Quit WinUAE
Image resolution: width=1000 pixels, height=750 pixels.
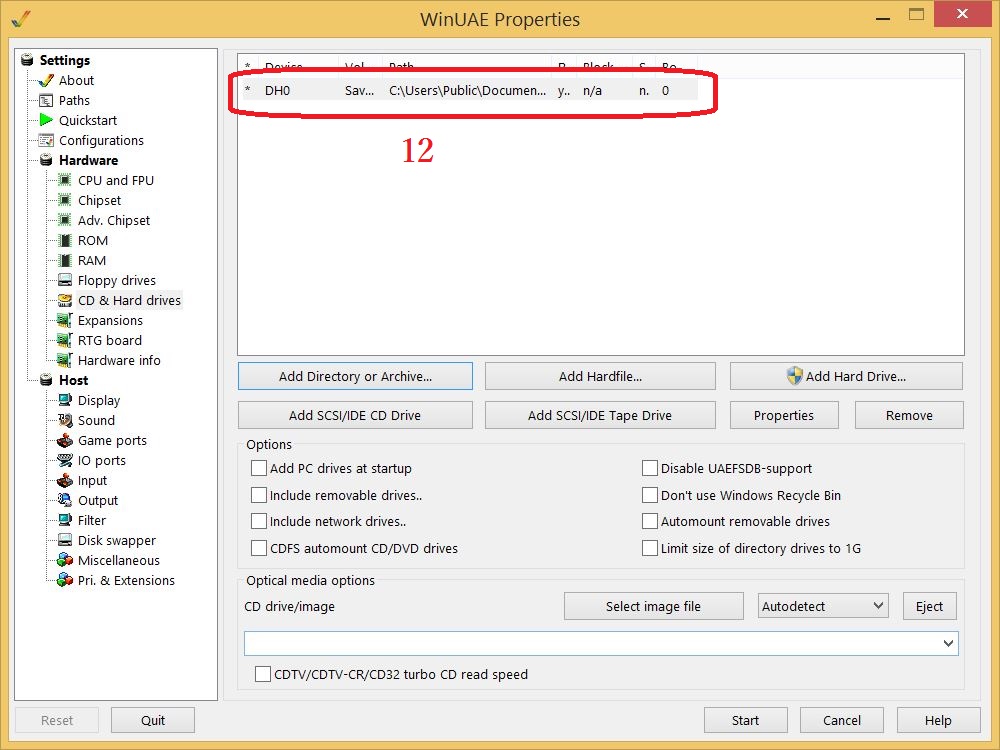click(x=153, y=720)
